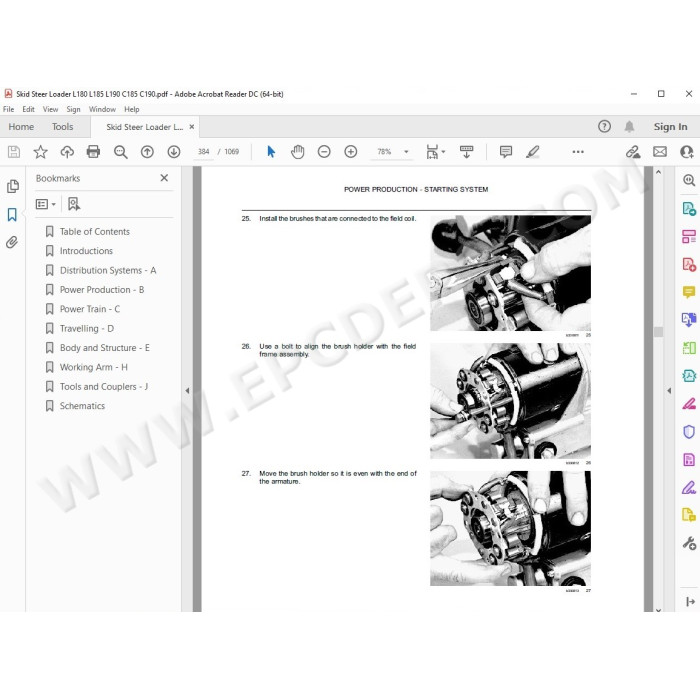The height and width of the screenshot is (700, 700).
Task: Go to the previous page
Action: tap(147, 152)
